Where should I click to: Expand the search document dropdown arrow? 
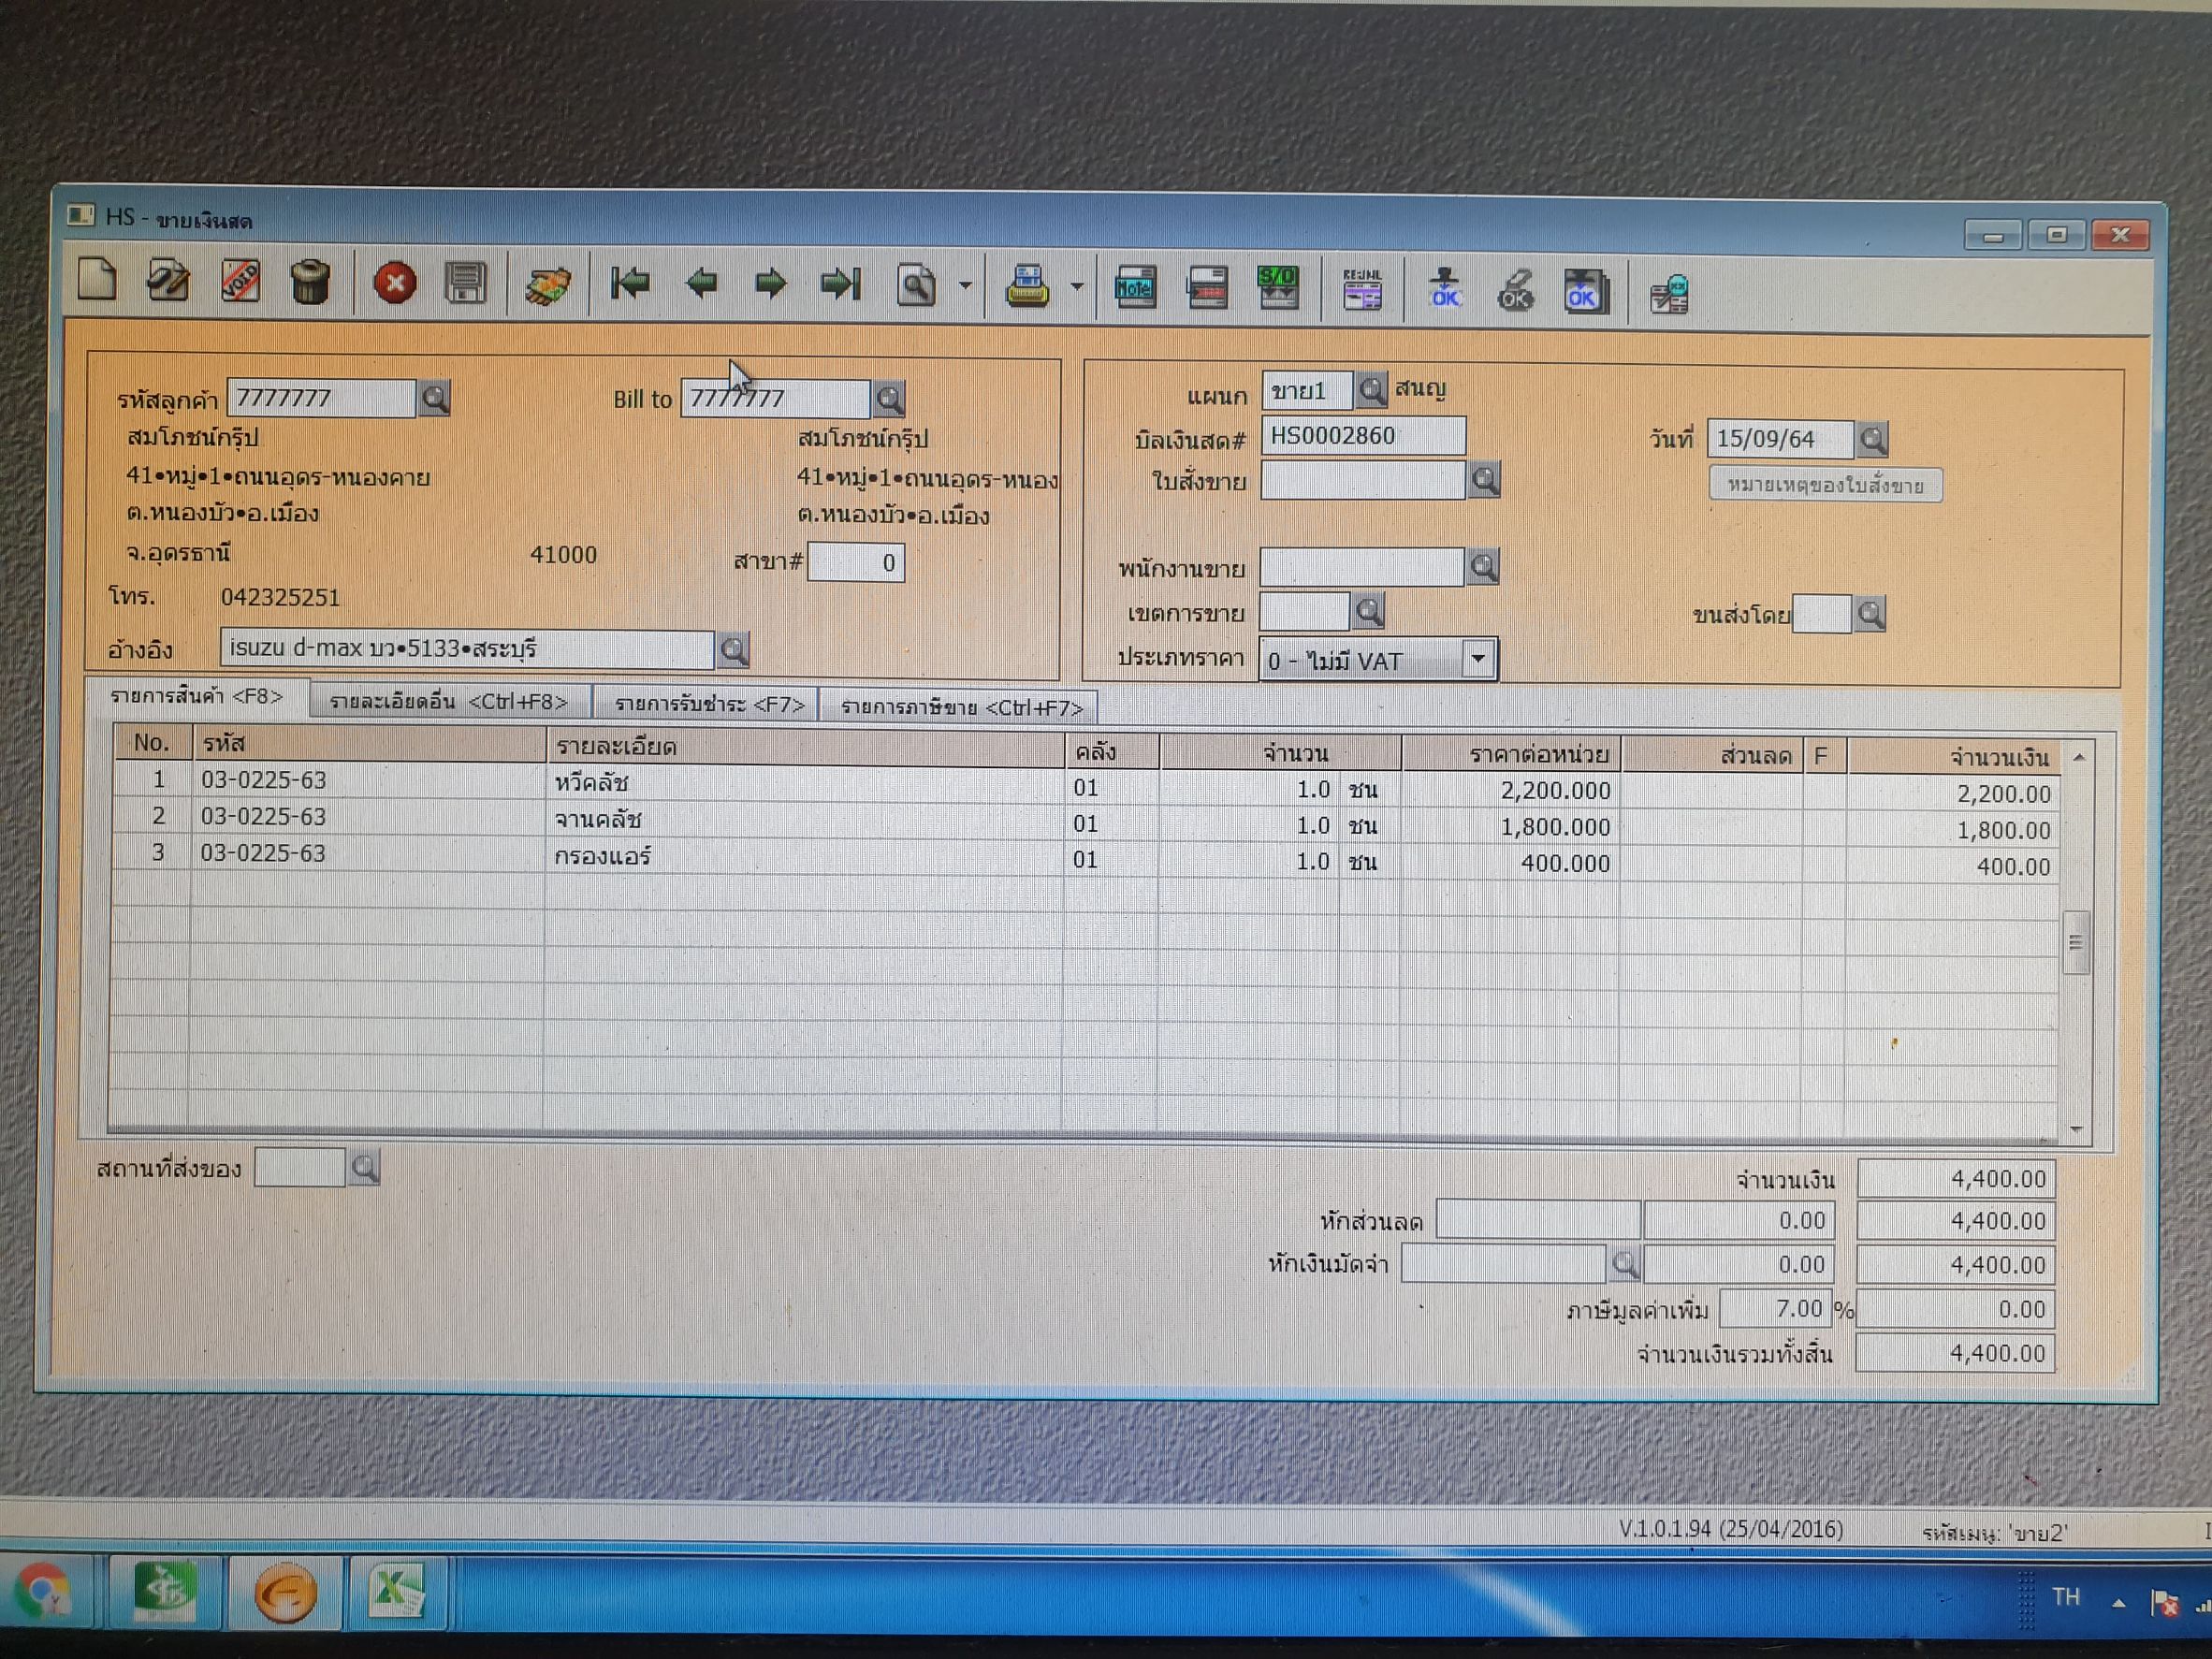pyautogui.click(x=965, y=287)
